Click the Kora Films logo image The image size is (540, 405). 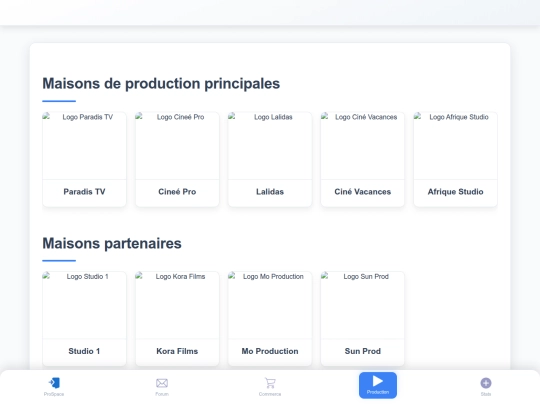pos(177,305)
